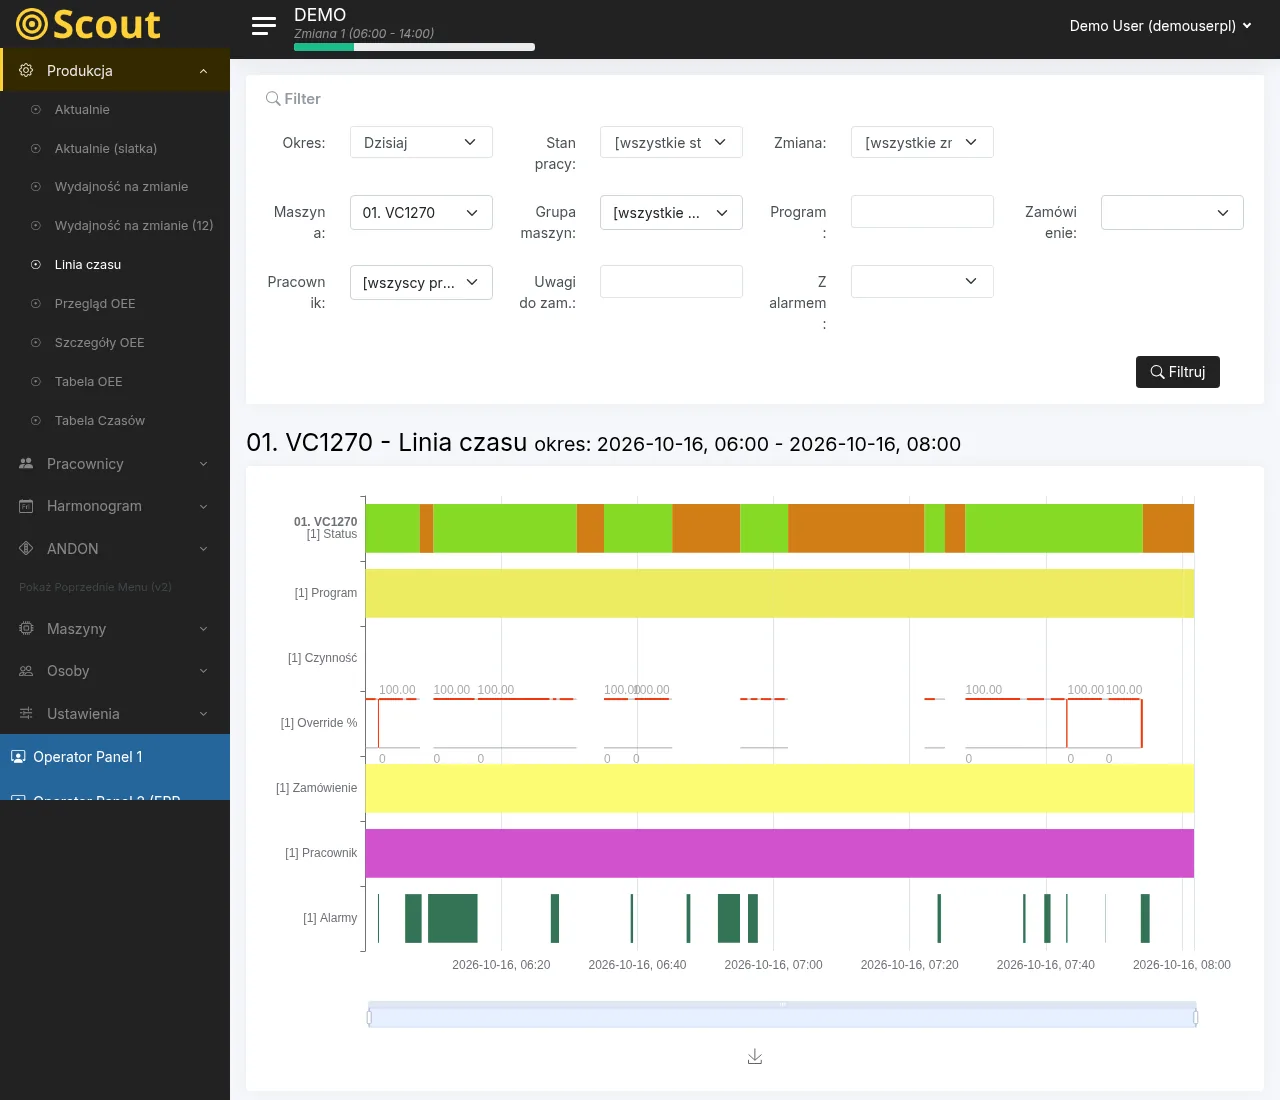Viewport: 1280px width, 1100px height.
Task: Click the Produkcja gear icon
Action: click(26, 71)
